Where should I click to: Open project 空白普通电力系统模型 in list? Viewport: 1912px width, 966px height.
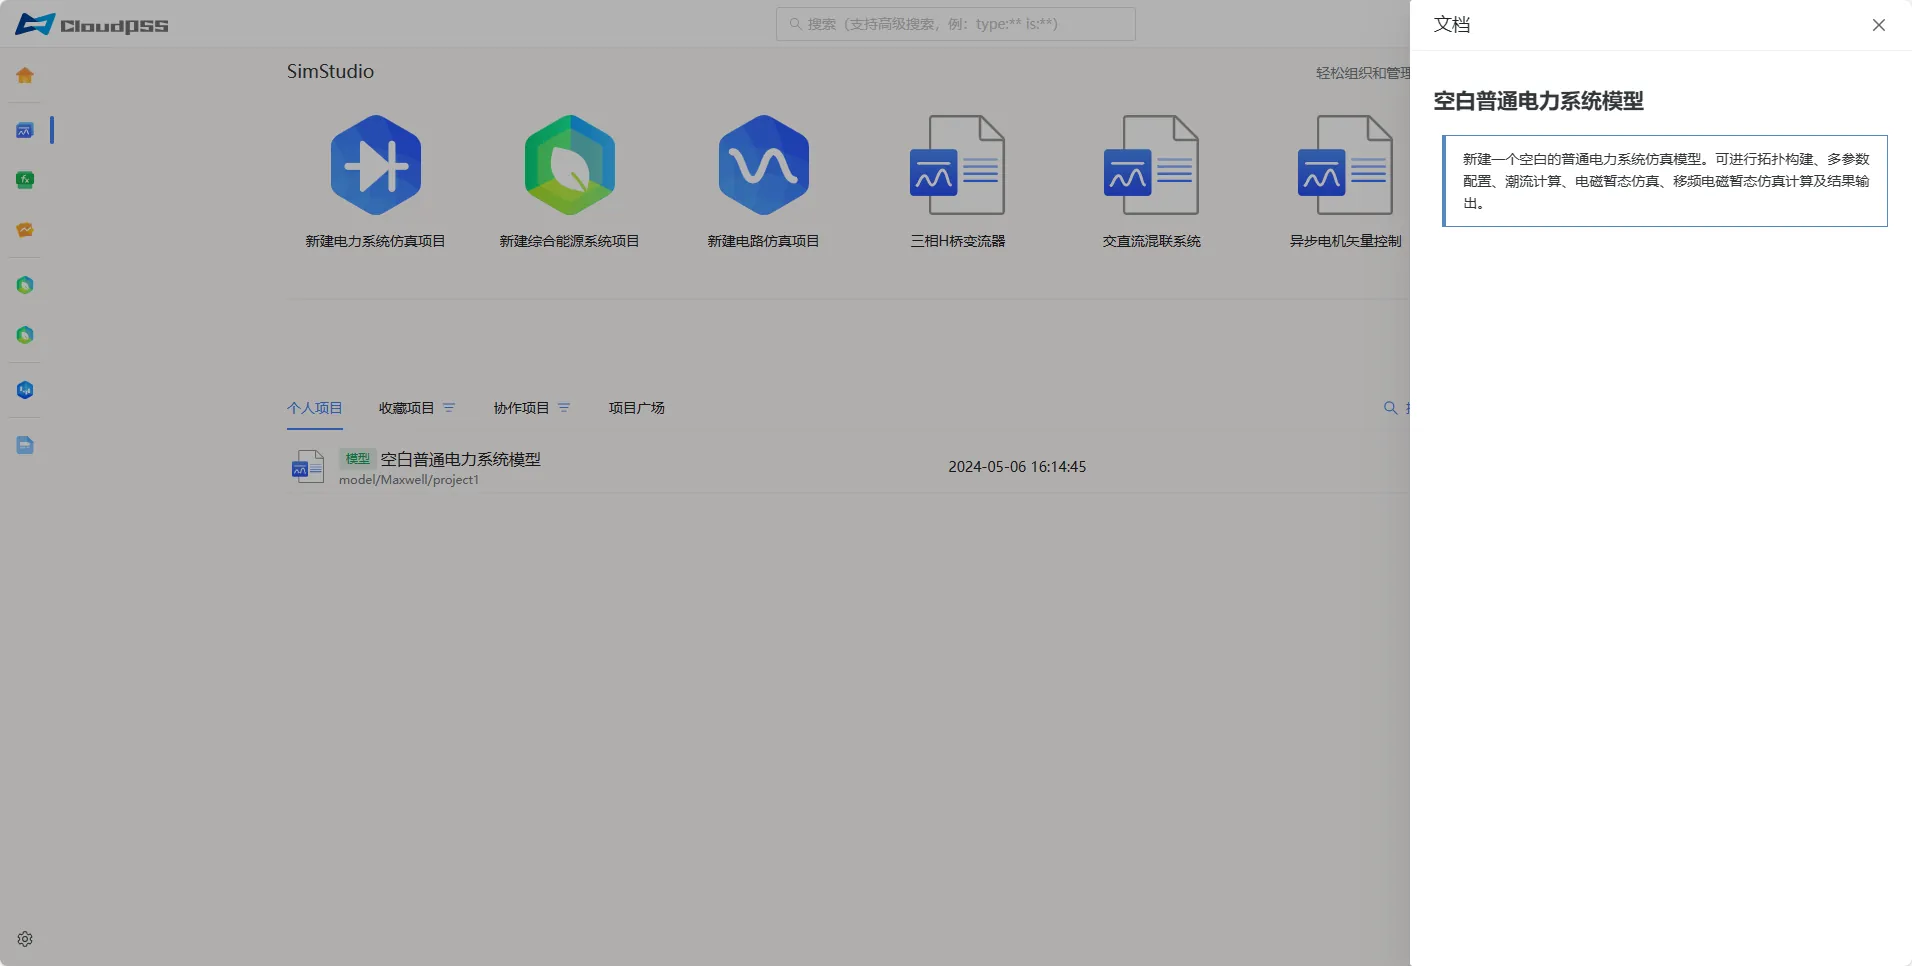[461, 459]
